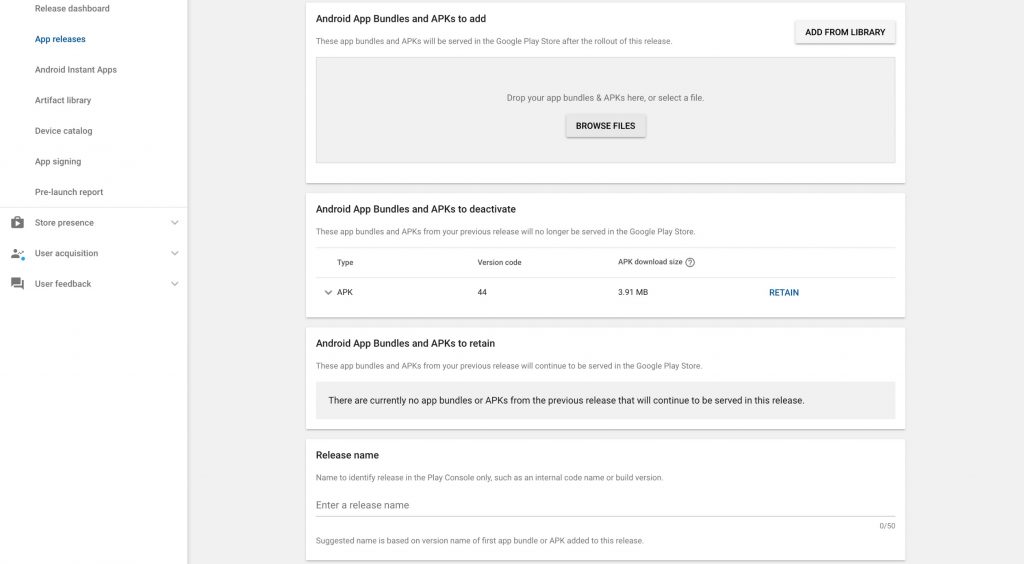Click the Version code column header
The image size is (1024, 564).
(499, 262)
